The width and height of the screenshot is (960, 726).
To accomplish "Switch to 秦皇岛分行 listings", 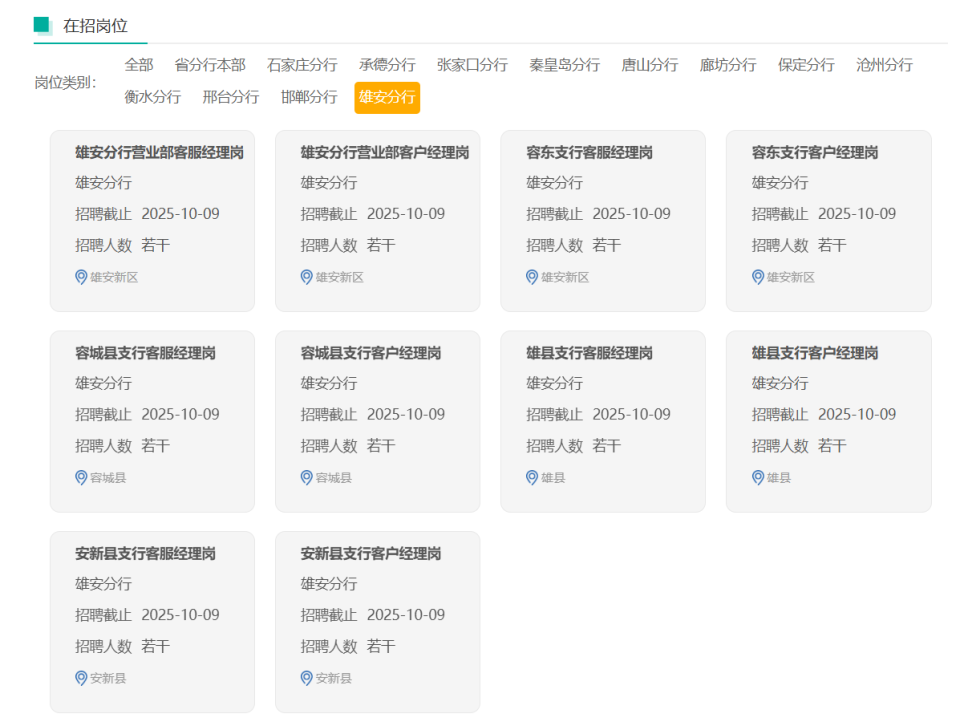I will (x=564, y=65).
